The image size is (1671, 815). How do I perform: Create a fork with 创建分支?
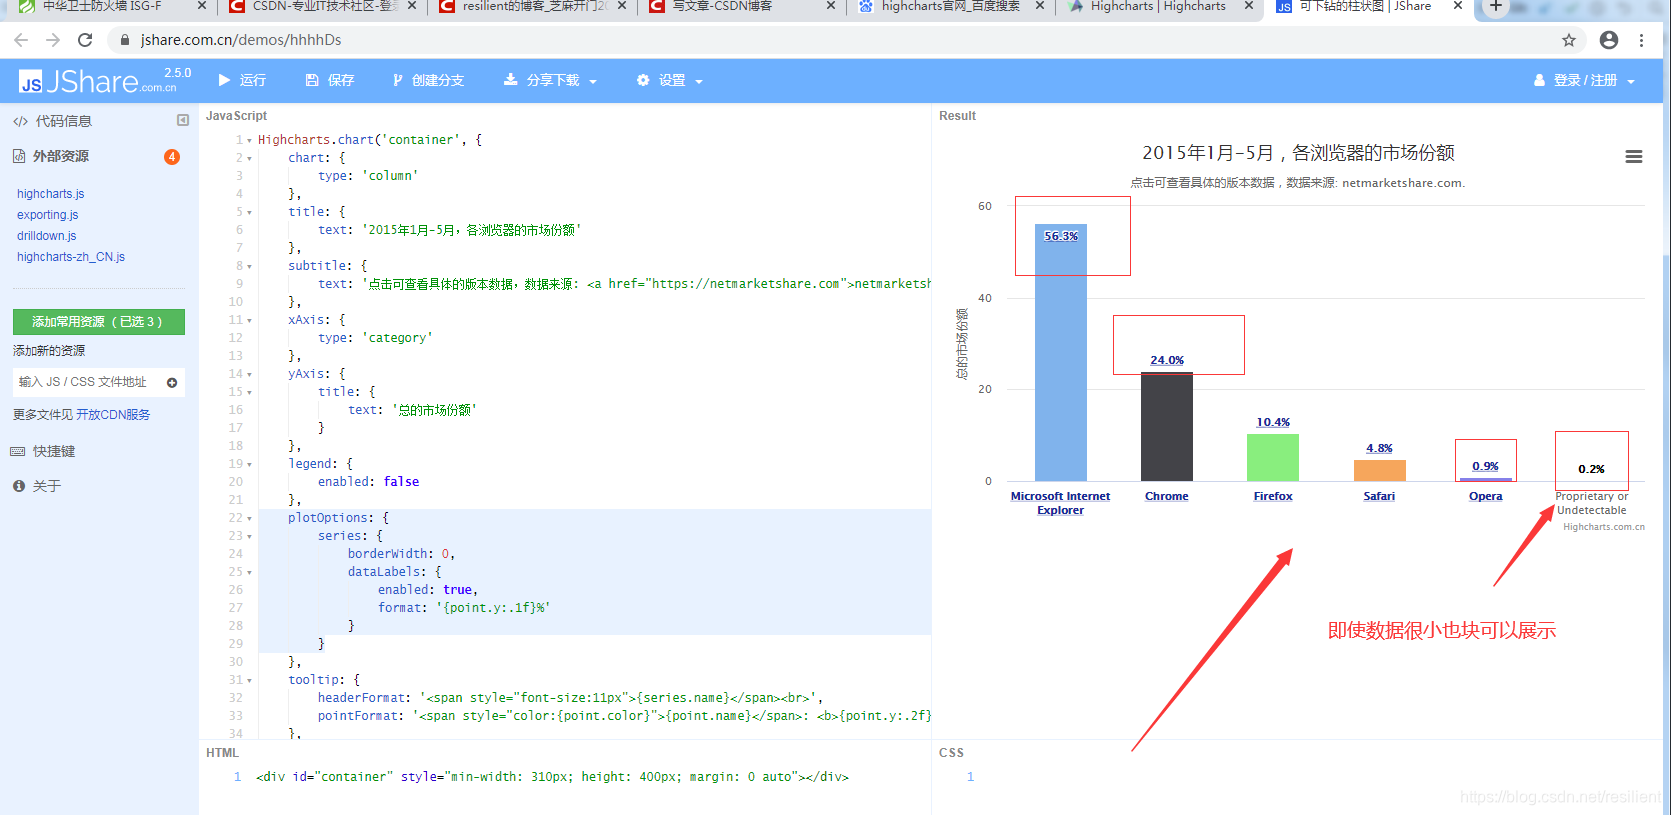[428, 80]
